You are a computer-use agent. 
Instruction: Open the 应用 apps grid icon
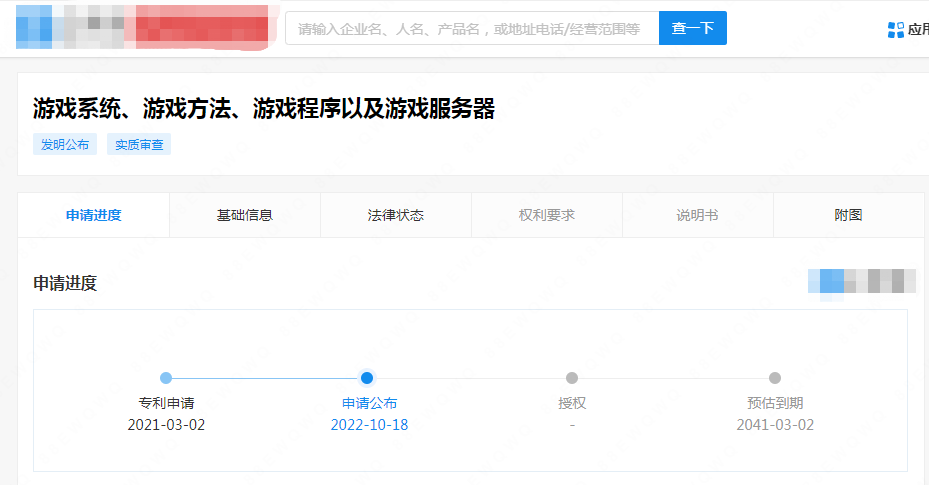pyautogui.click(x=896, y=29)
